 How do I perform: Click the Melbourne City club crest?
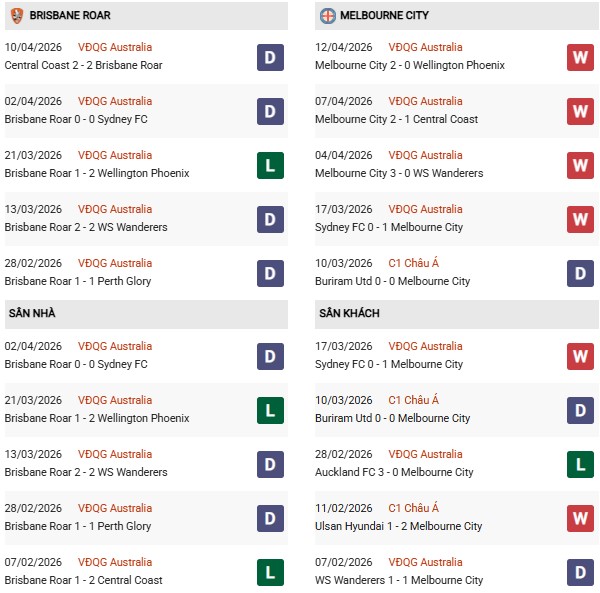(x=327, y=16)
